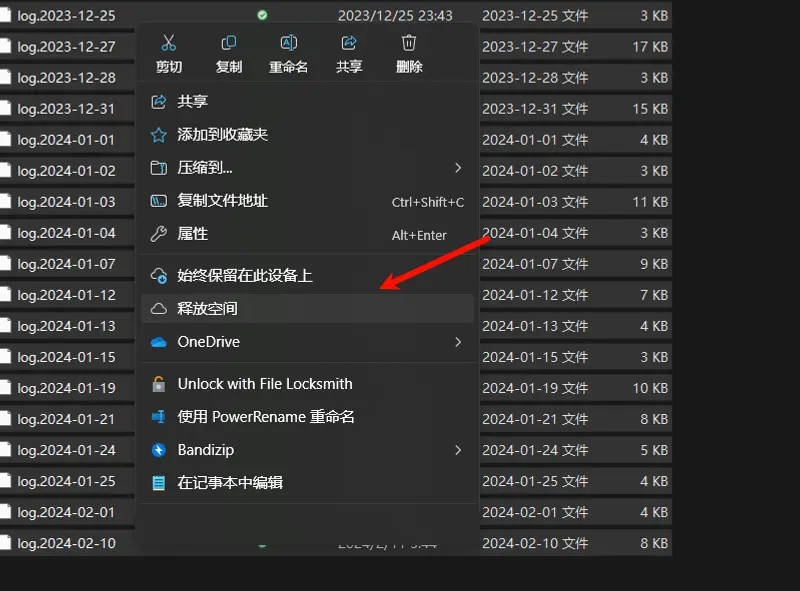Choose 复制文件地址 menu entry

click(x=307, y=201)
